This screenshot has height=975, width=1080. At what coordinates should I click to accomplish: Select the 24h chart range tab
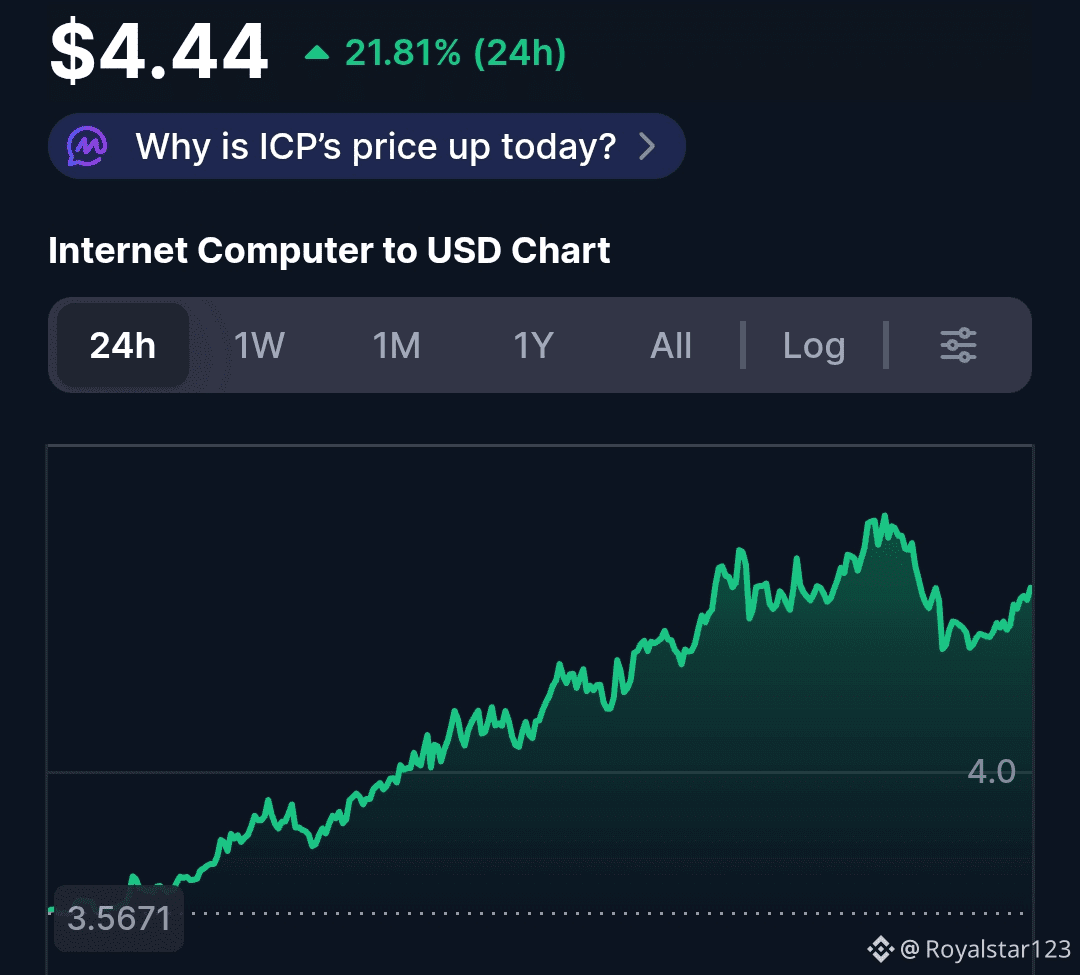coord(123,345)
